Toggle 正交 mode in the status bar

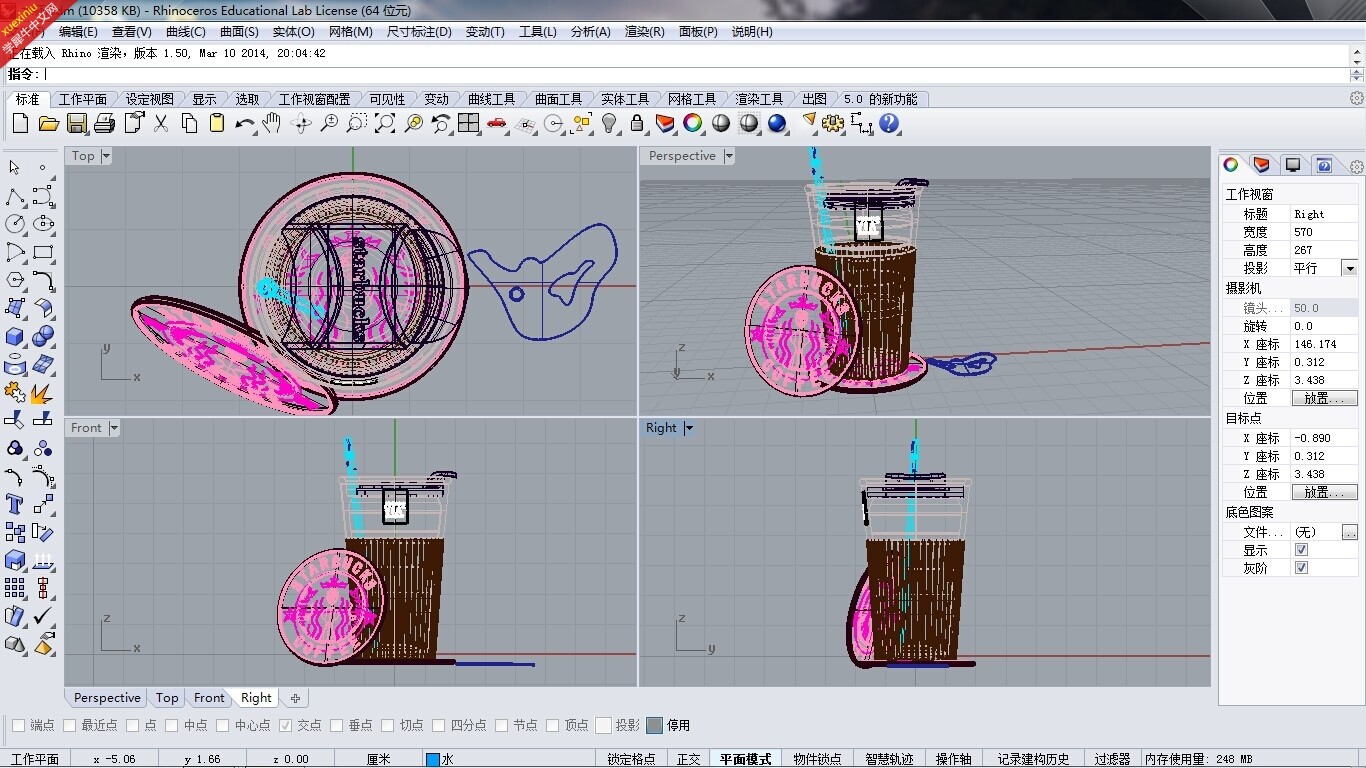[689, 759]
